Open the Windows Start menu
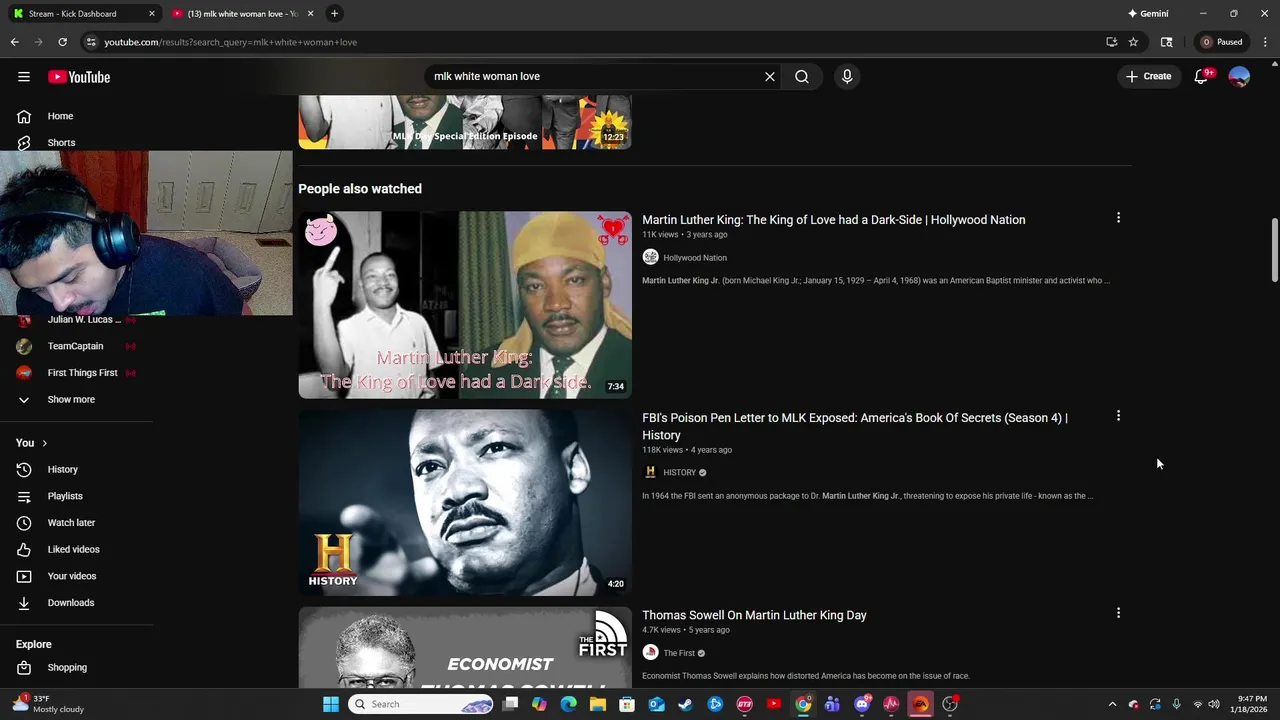This screenshot has width=1280, height=720. click(331, 704)
